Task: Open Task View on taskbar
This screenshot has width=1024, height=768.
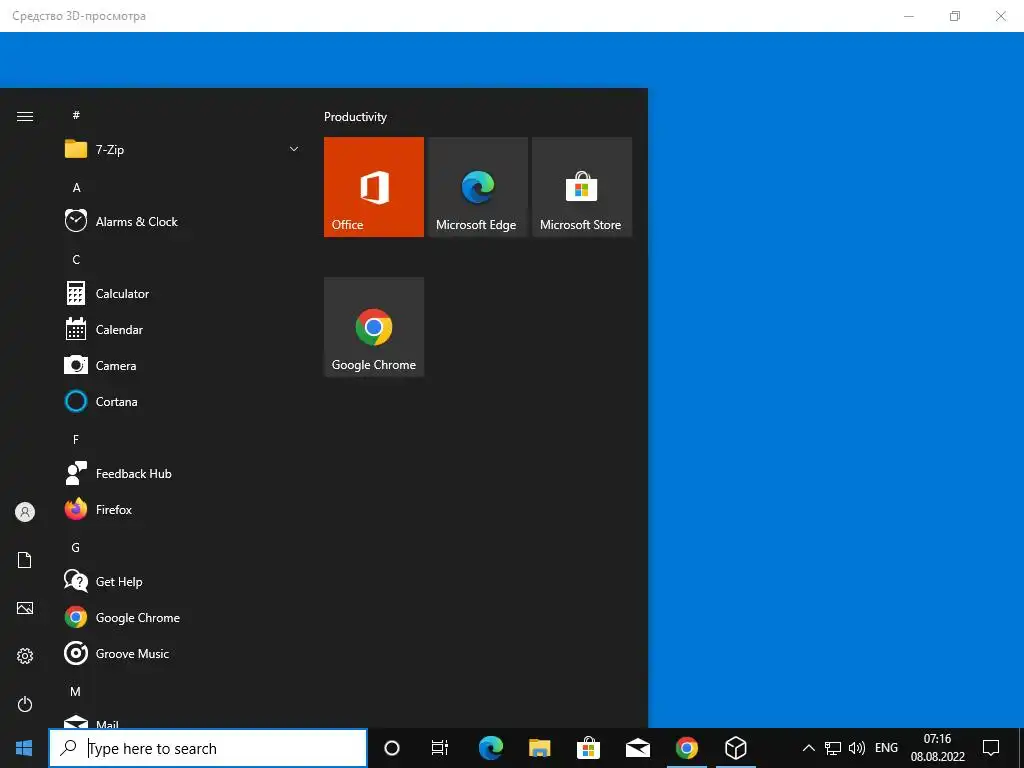Action: pos(440,748)
